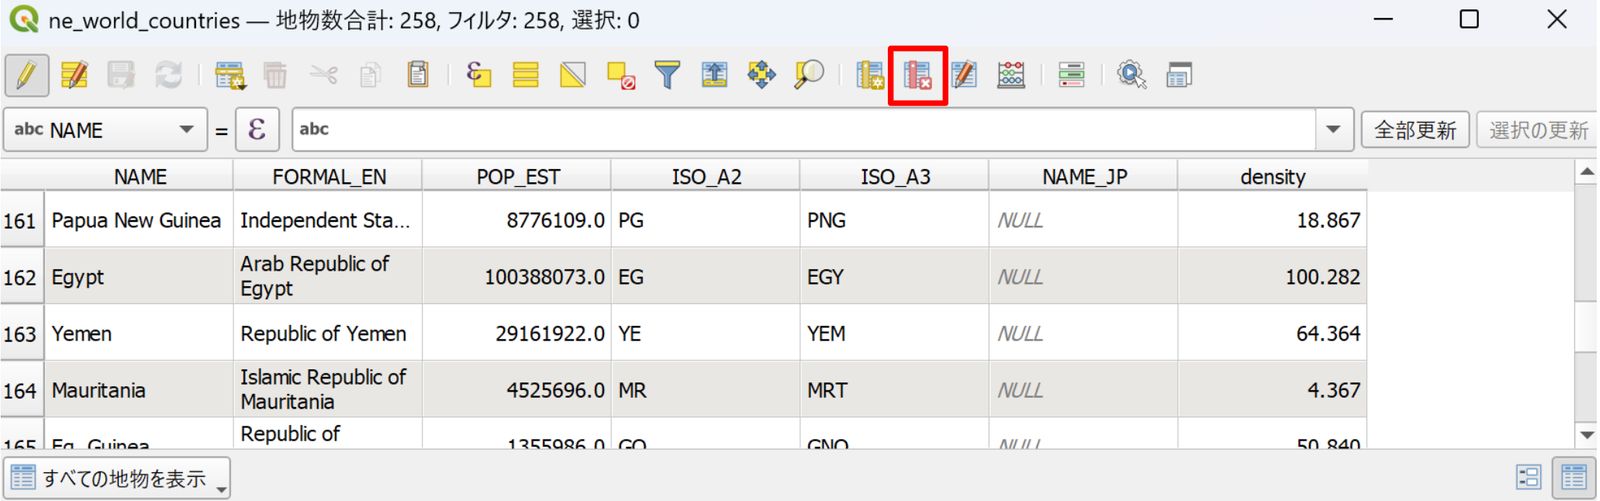Add new field icon
This screenshot has height=501, width=1600.
pyautogui.click(x=870, y=75)
